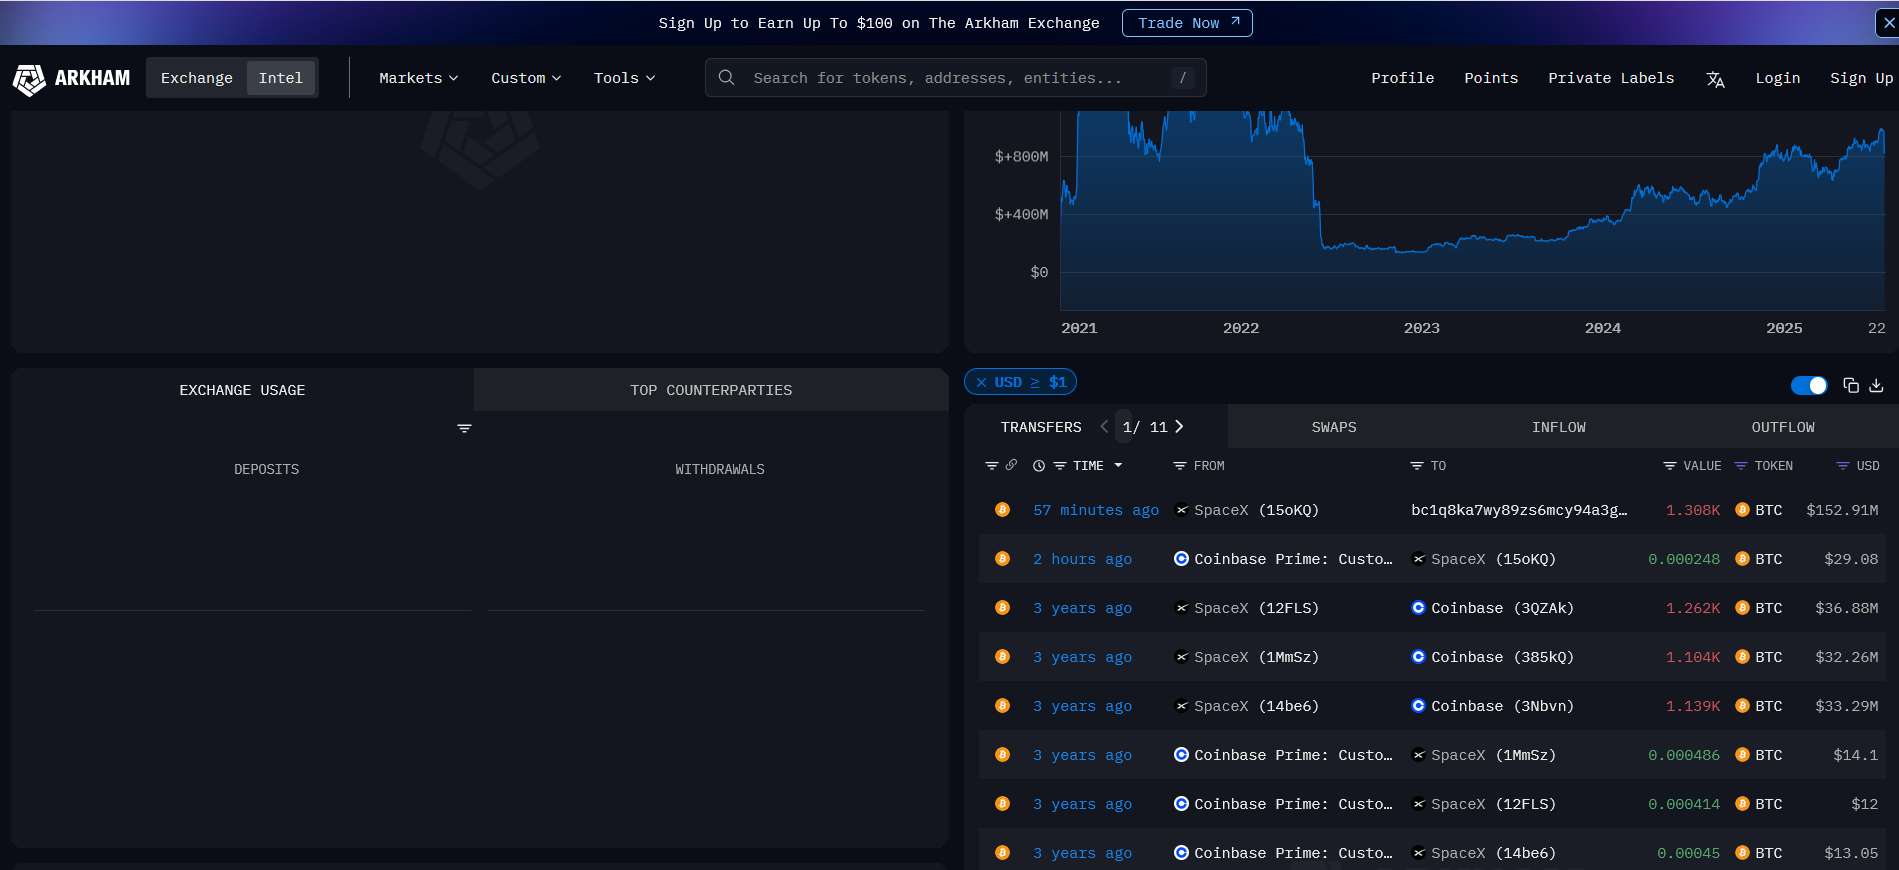Click Bitcoin icon in the 57 minutes ago row
The image size is (1899, 870).
point(1002,510)
